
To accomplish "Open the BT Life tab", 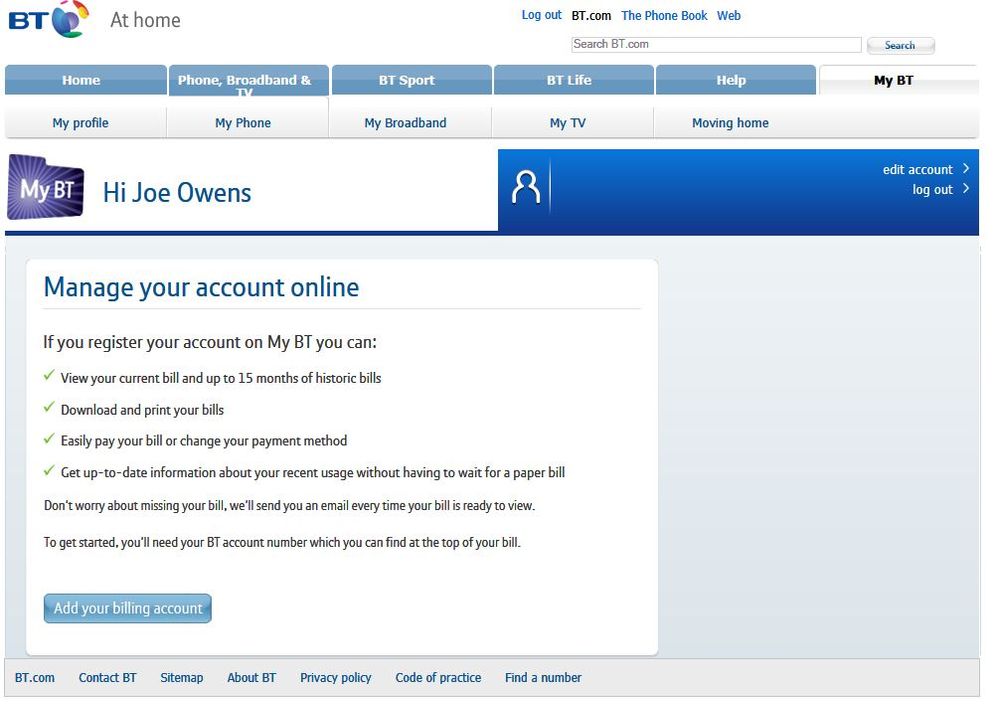I will pos(569,80).
